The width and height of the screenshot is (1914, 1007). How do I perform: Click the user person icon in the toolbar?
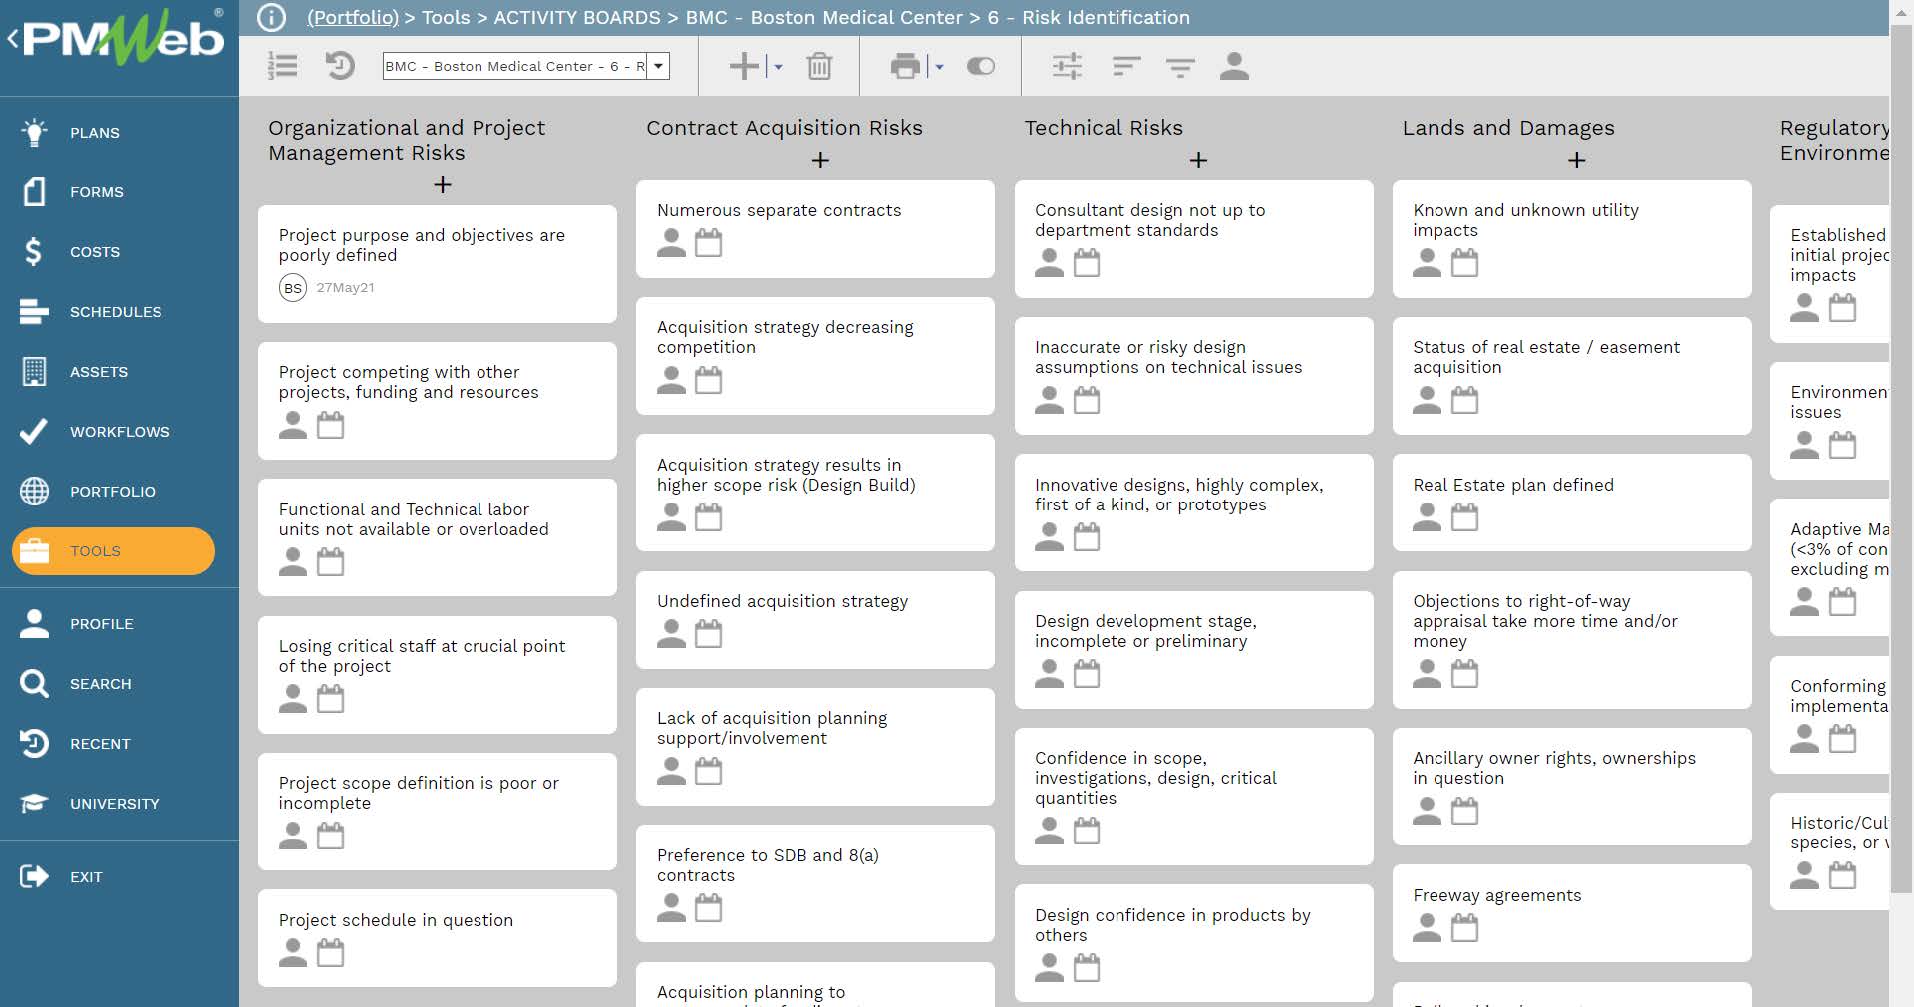[x=1234, y=66]
